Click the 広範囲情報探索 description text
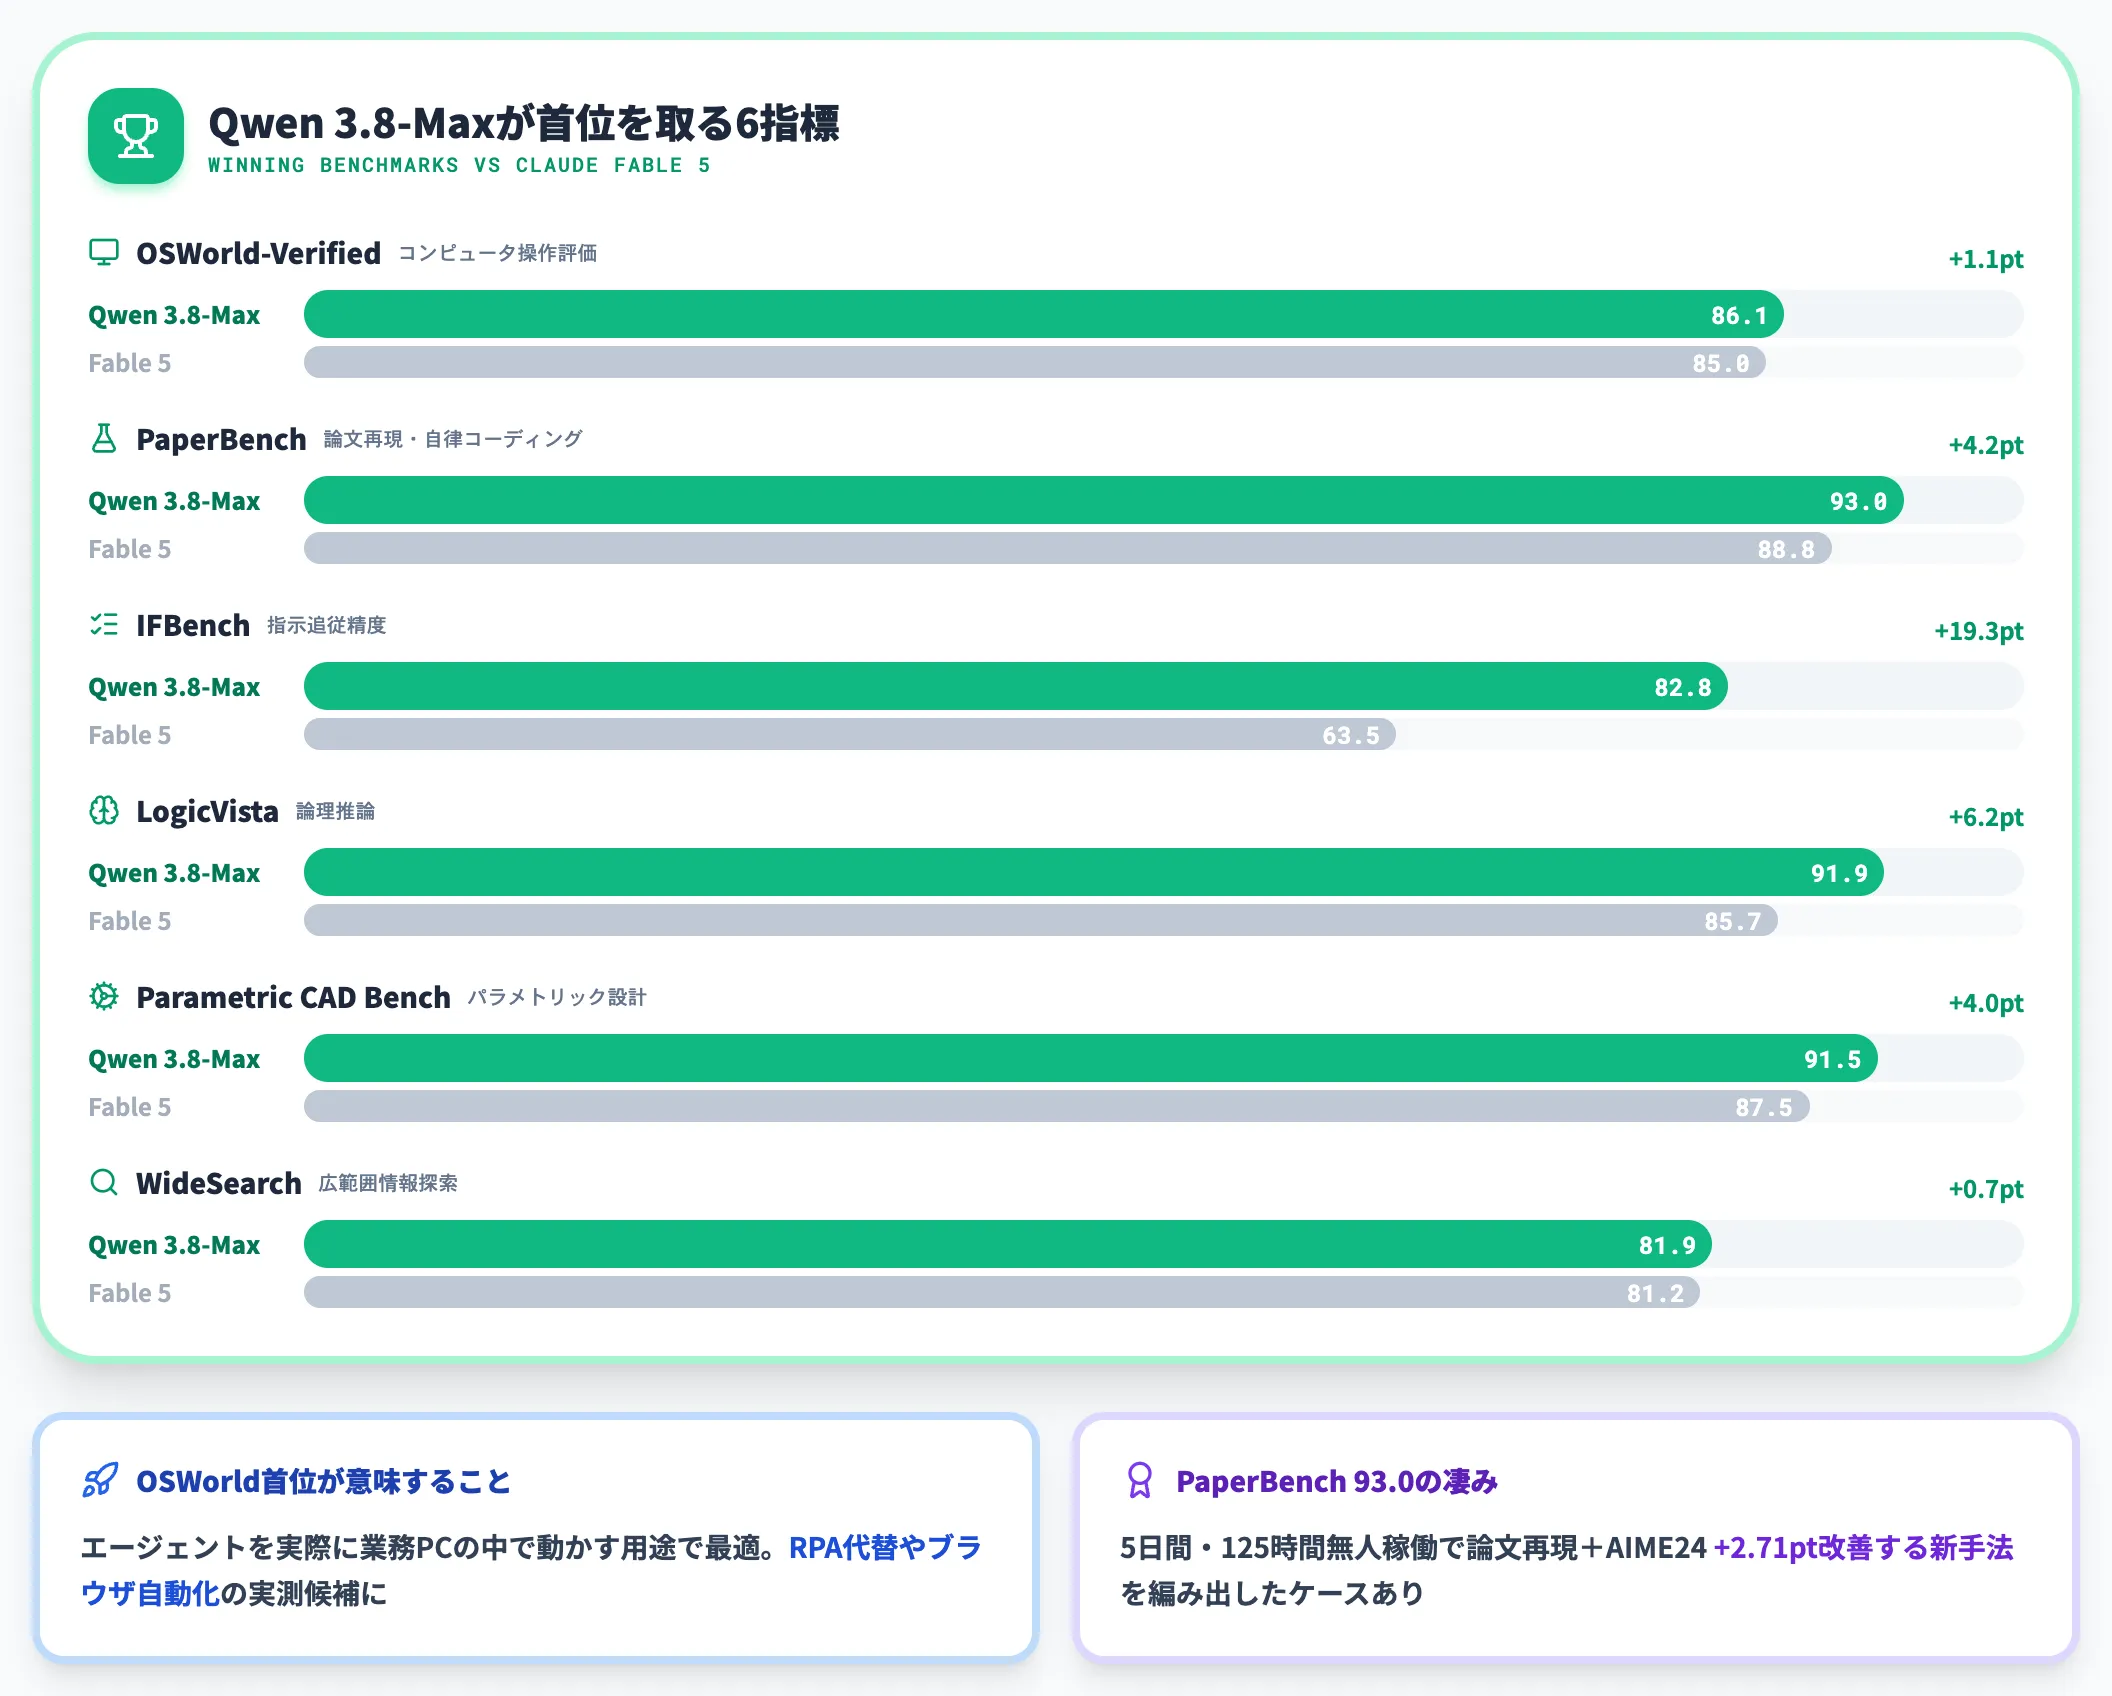This screenshot has width=2112, height=1696. point(388,1183)
